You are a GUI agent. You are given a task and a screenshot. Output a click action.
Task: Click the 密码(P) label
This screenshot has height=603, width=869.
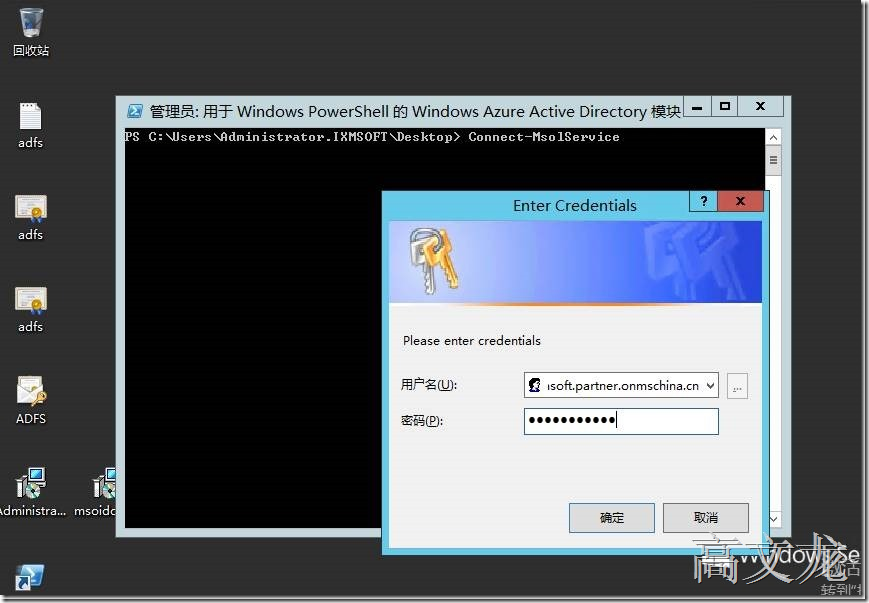(422, 421)
